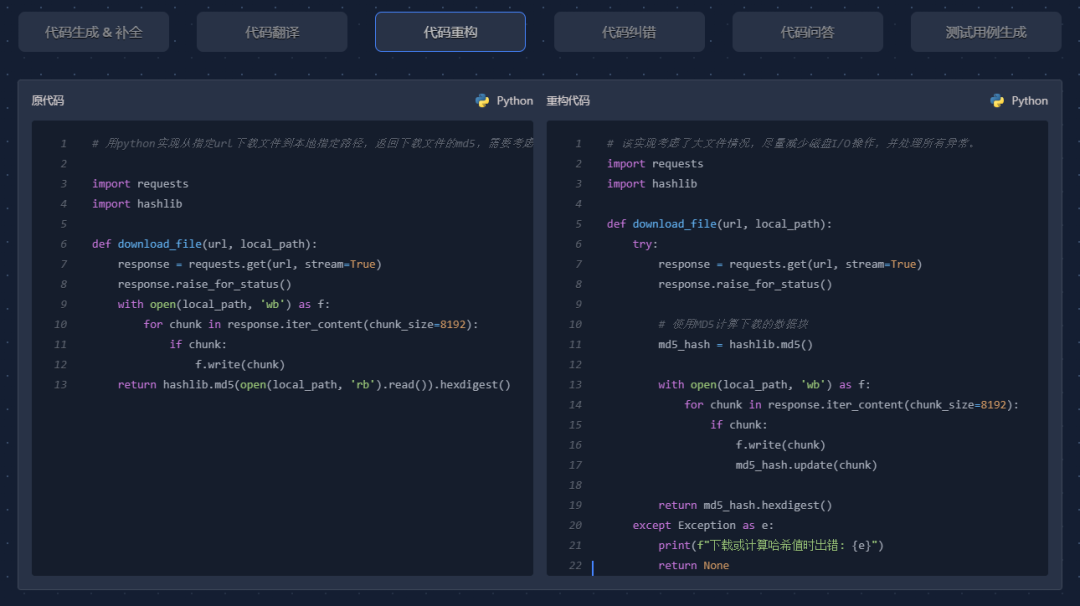This screenshot has height=606, width=1080.
Task: Click the '# 使用MD5计算下载的数据块' comment
Action: pos(733,324)
